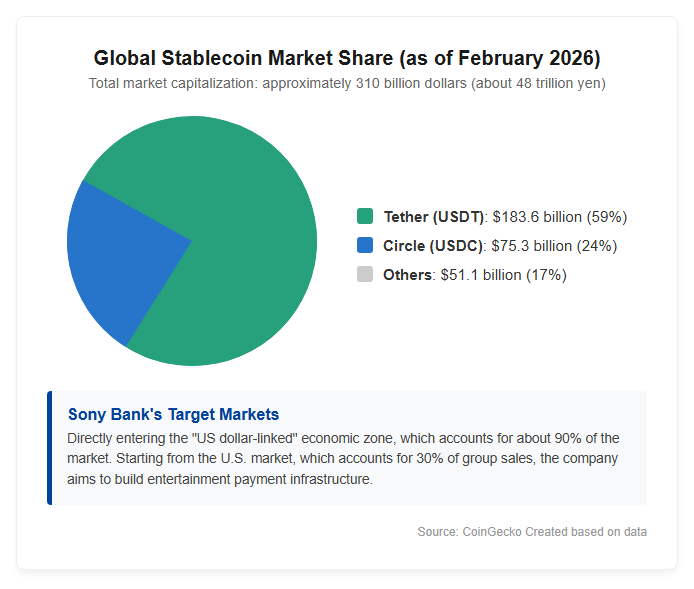Click the $183.6 billion (59%) value
Screen dimensions: 694x589
(x=560, y=217)
